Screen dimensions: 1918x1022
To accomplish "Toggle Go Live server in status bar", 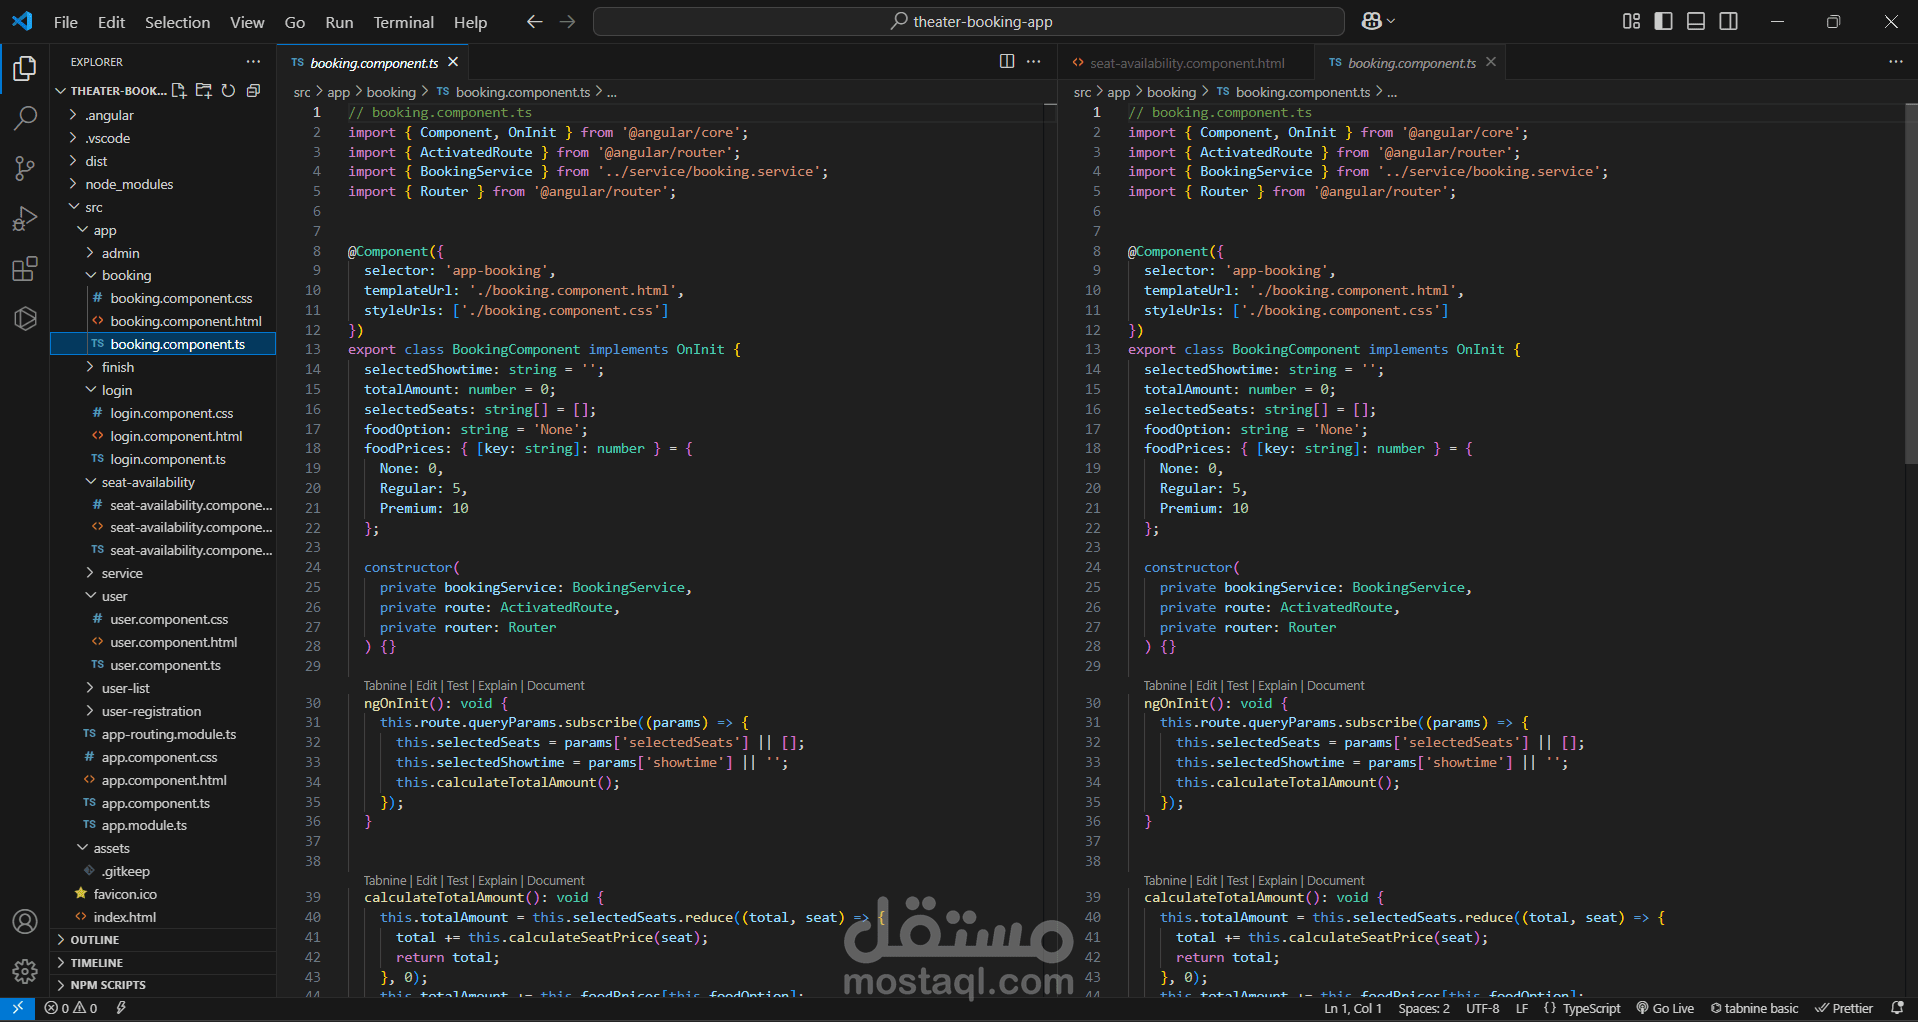I will pos(1665,1008).
